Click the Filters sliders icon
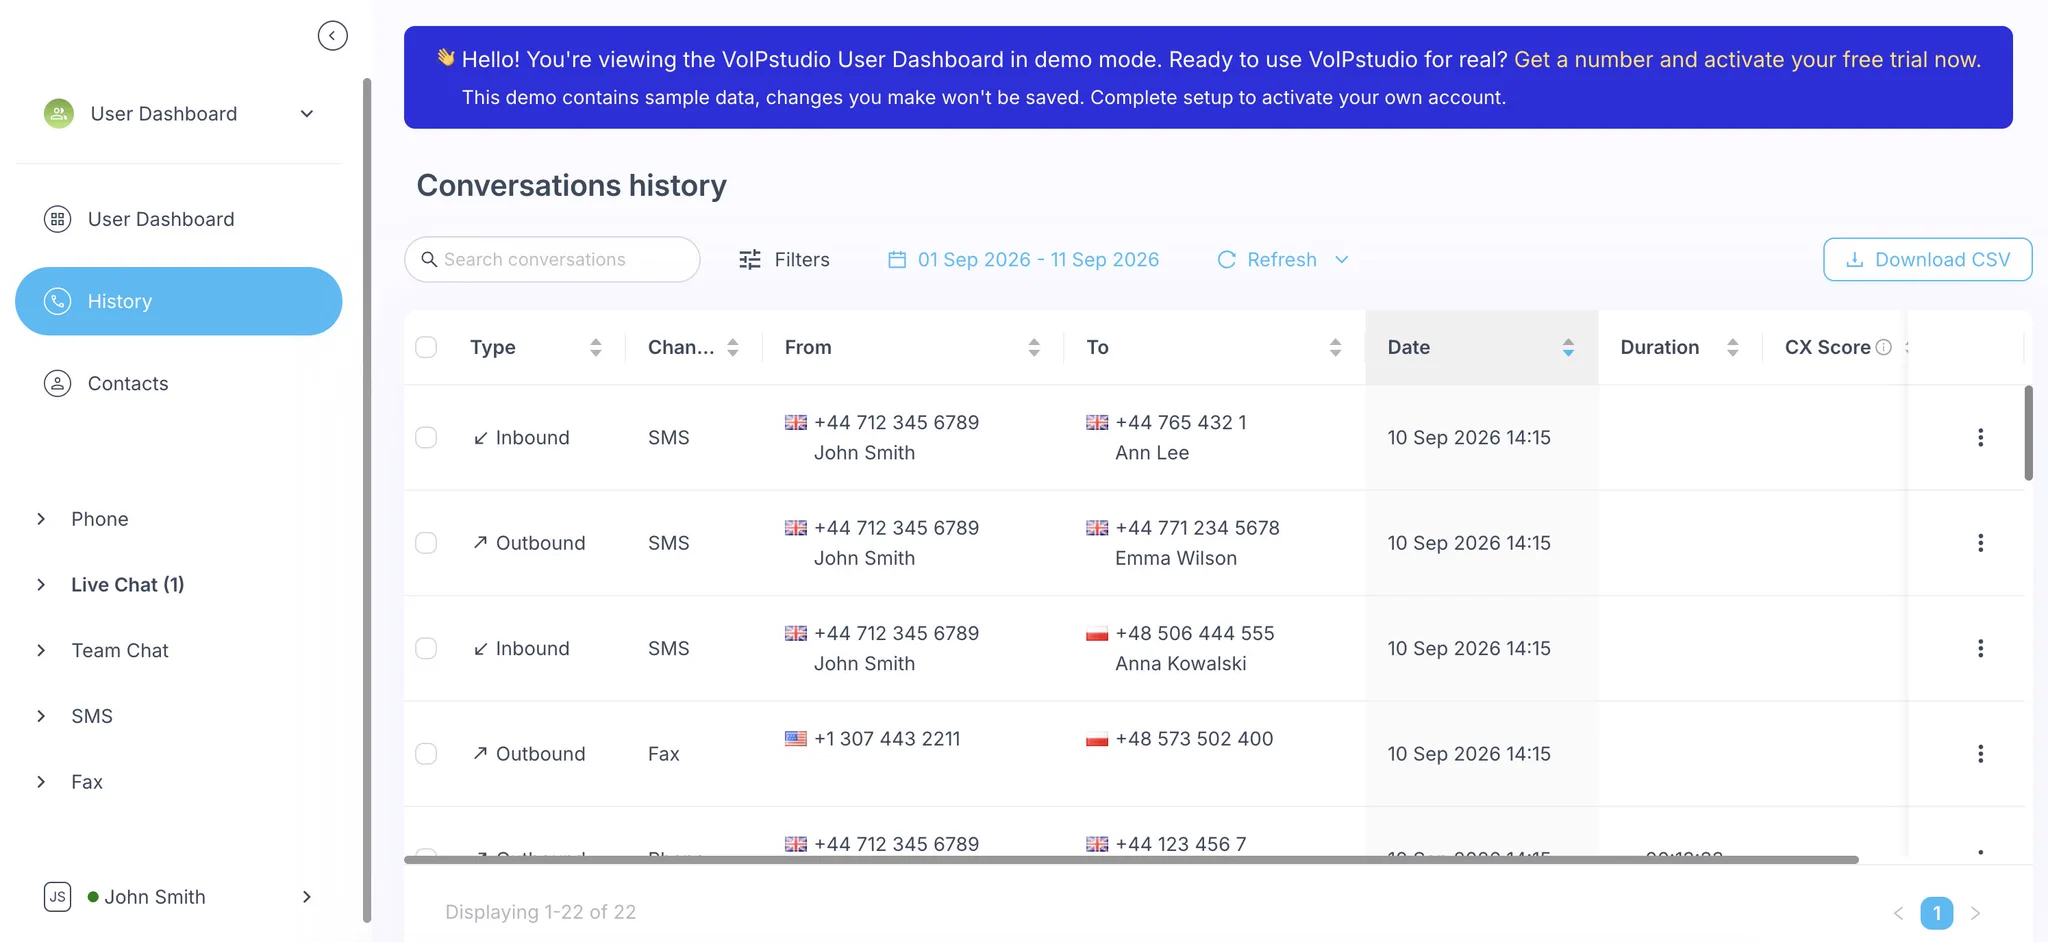This screenshot has width=2048, height=942. (x=750, y=259)
